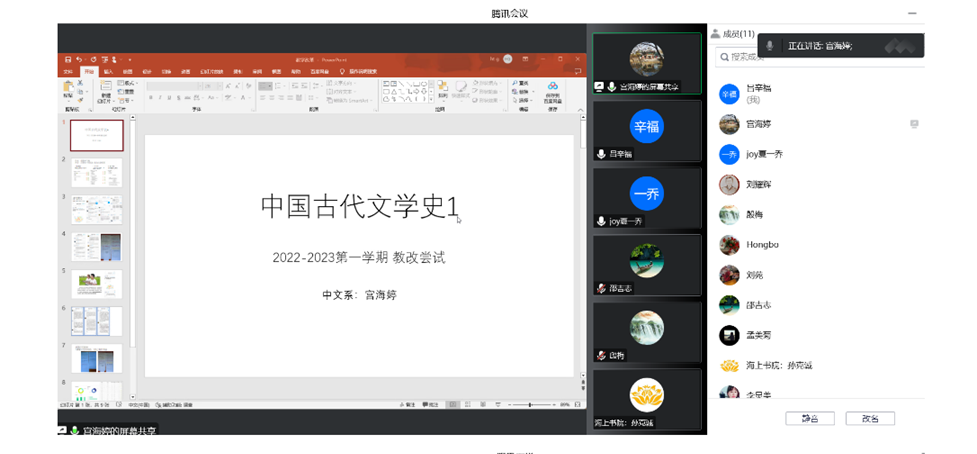Click the PowerPoint save icon
Viewport: 977px width, 454px height.
(x=66, y=60)
